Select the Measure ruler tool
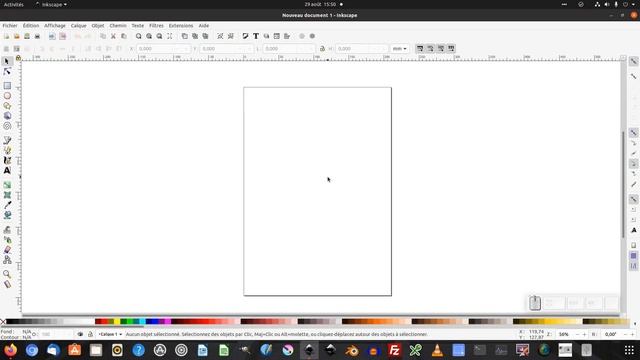640x360 pixels. pos(7,284)
